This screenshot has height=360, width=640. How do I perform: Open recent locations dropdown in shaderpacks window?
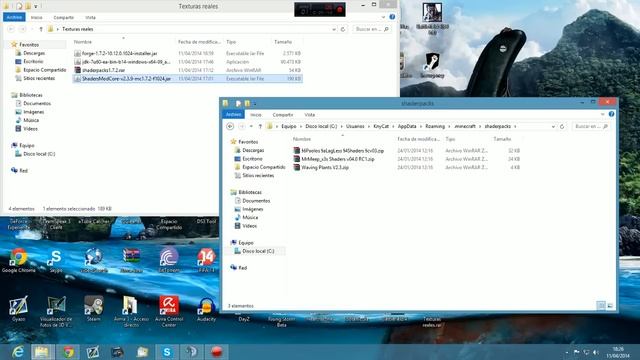click(x=251, y=127)
